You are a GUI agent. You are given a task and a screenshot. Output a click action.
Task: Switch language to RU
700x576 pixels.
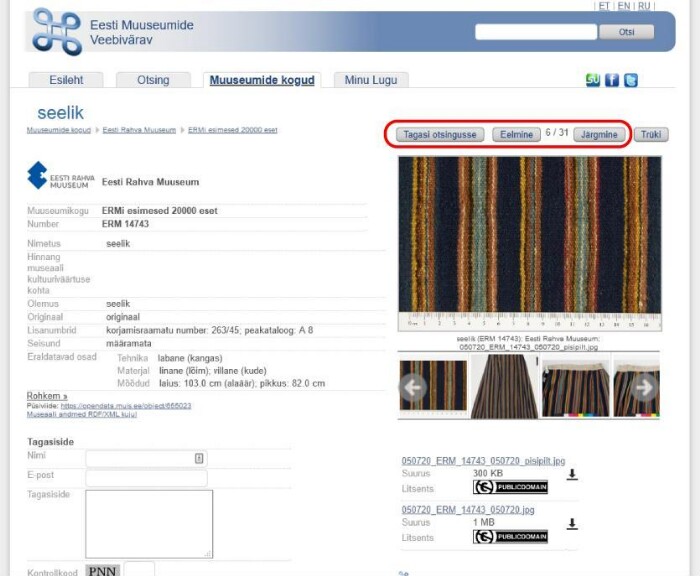coord(645,6)
